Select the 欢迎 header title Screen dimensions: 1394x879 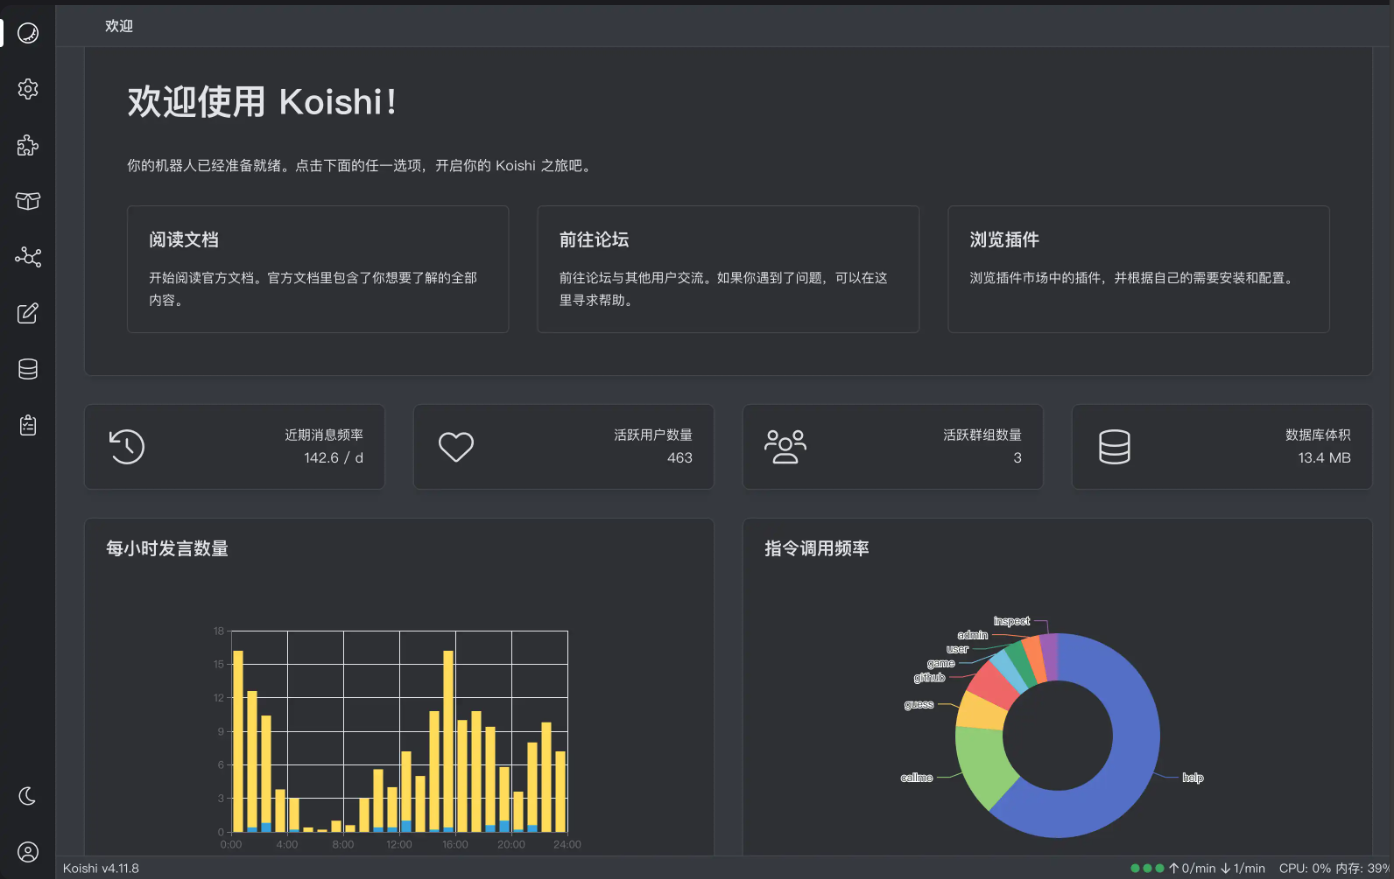(x=119, y=26)
